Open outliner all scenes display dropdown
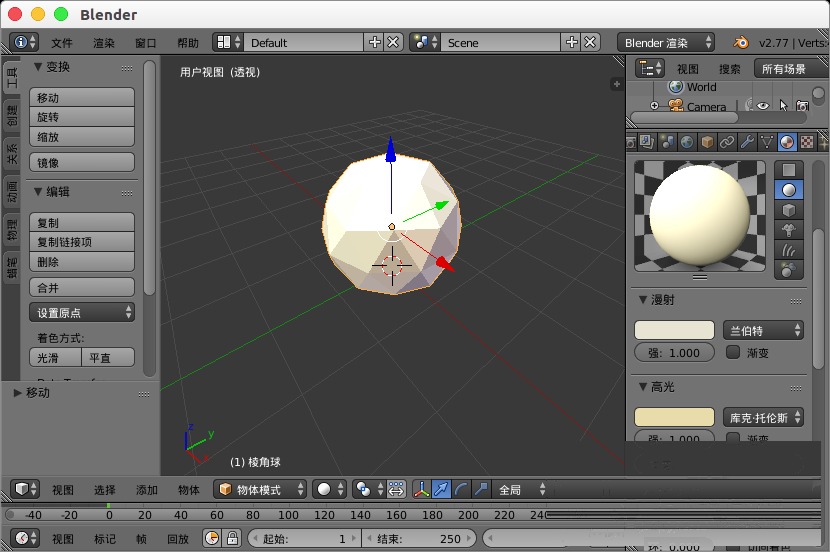The width and height of the screenshot is (830, 552). [x=791, y=68]
